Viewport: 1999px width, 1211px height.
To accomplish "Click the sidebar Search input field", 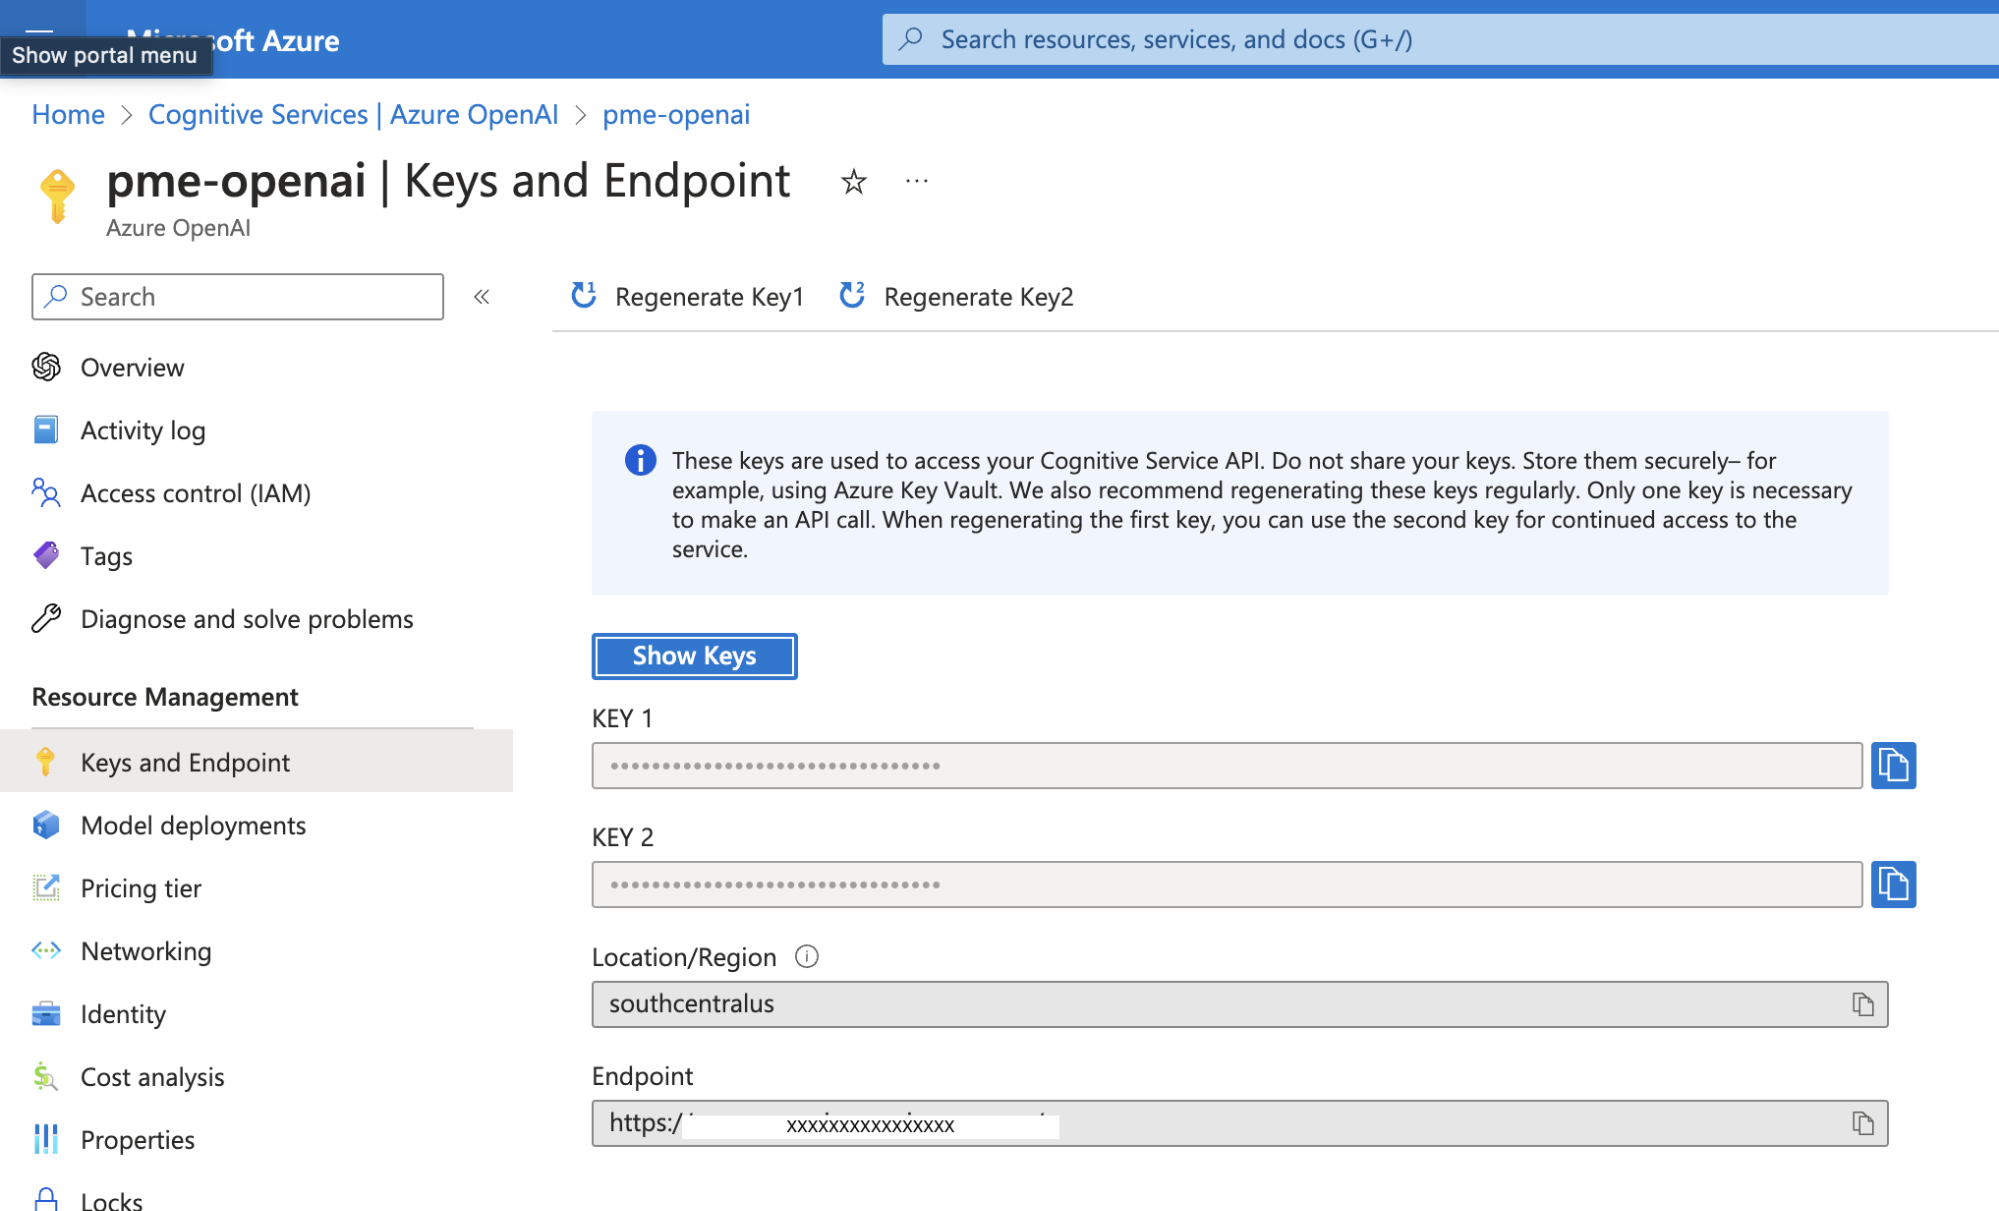I will pos(236,296).
